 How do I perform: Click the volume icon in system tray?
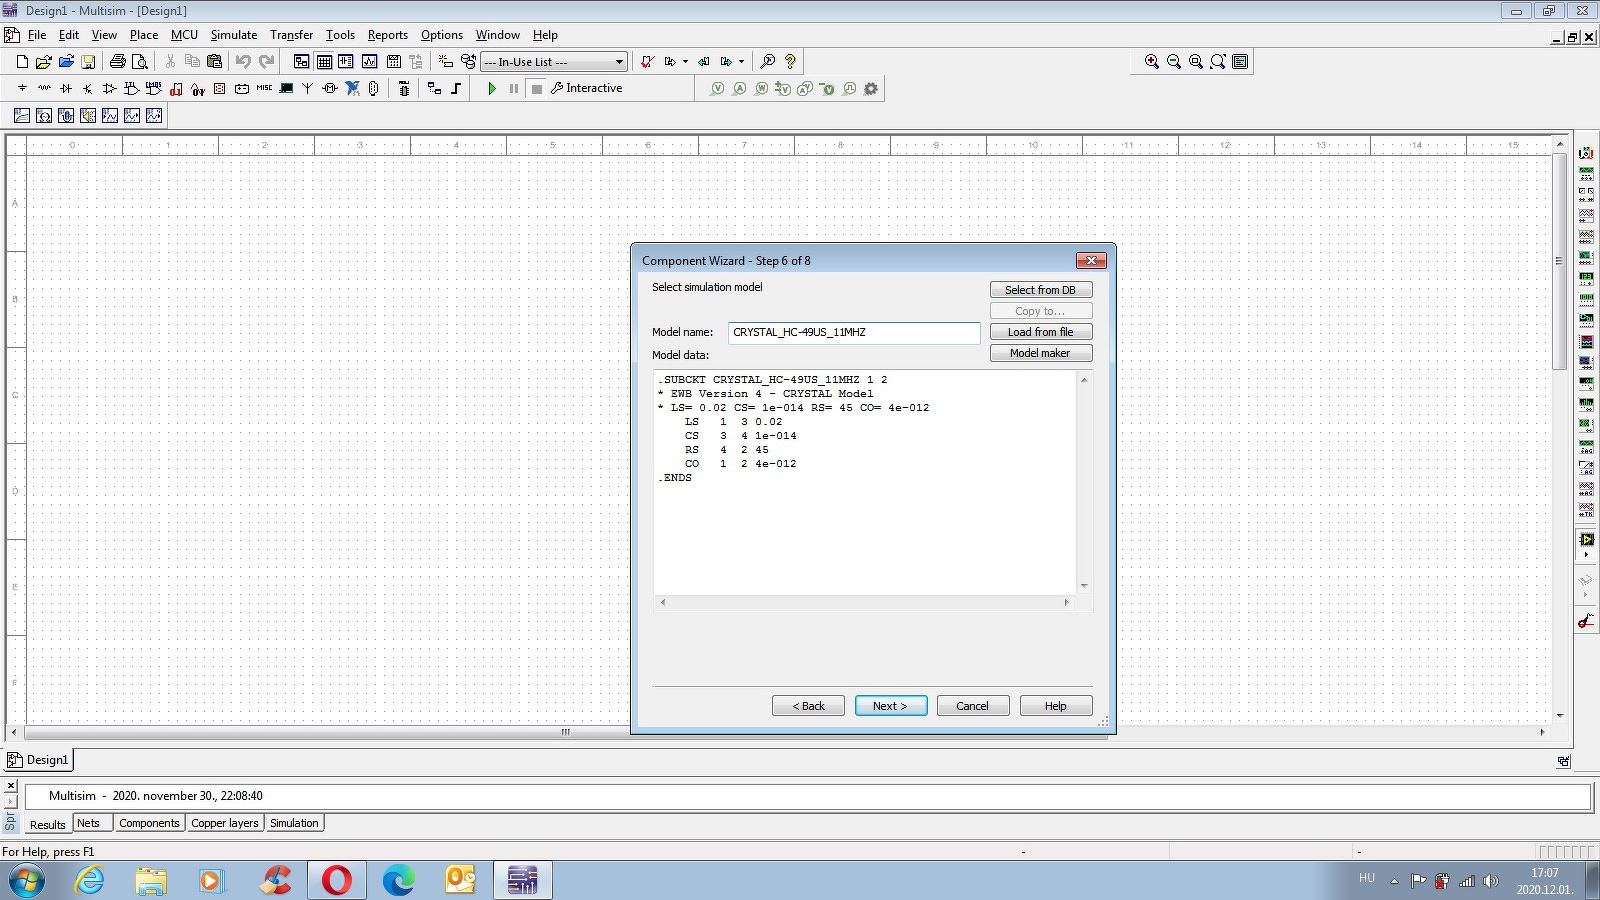coord(1491,881)
